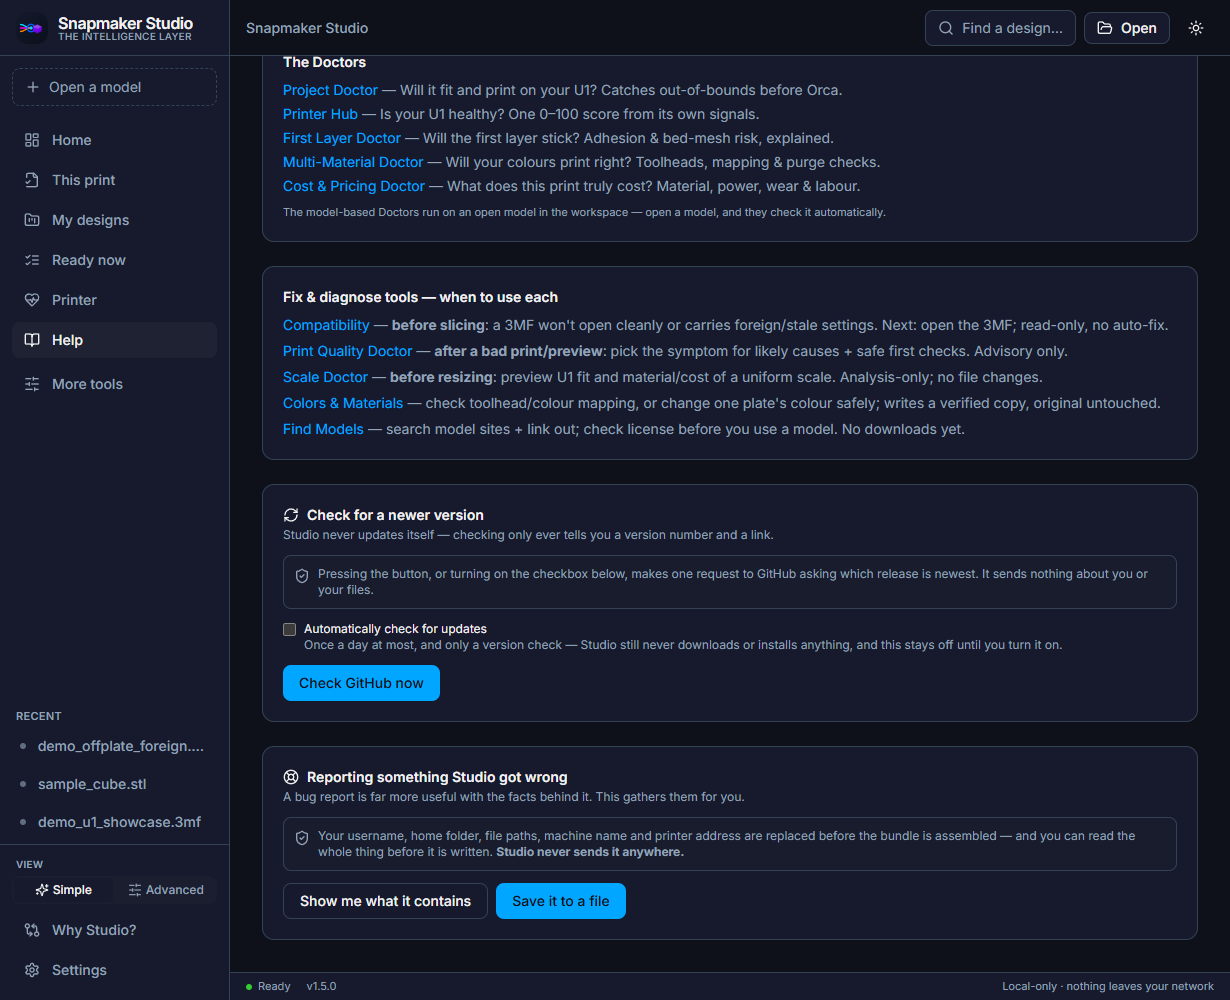Click the sliders icon on Advanced view
The width and height of the screenshot is (1230, 1000).
[x=135, y=890]
